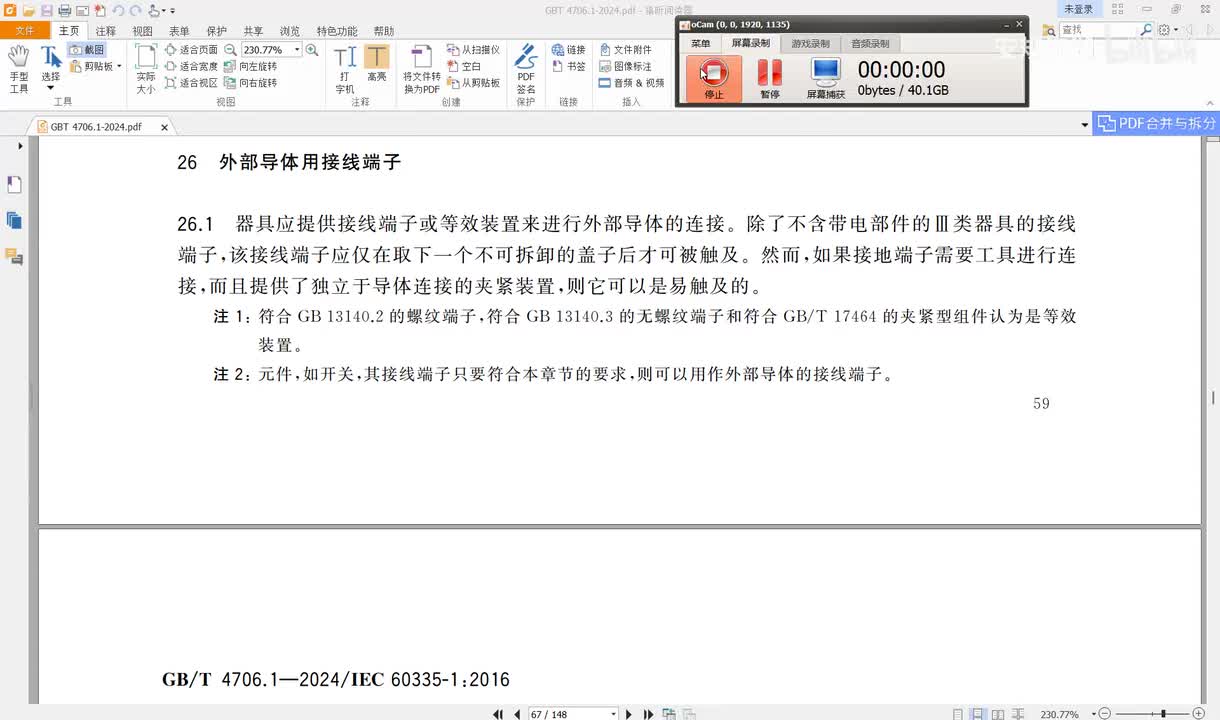Viewport: 1220px width, 720px height.
Task: Set view to Actual Size (实际大小)
Action: (x=146, y=69)
